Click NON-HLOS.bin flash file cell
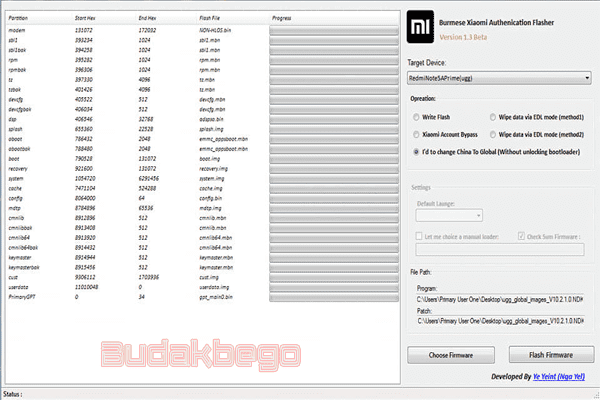 point(215,30)
